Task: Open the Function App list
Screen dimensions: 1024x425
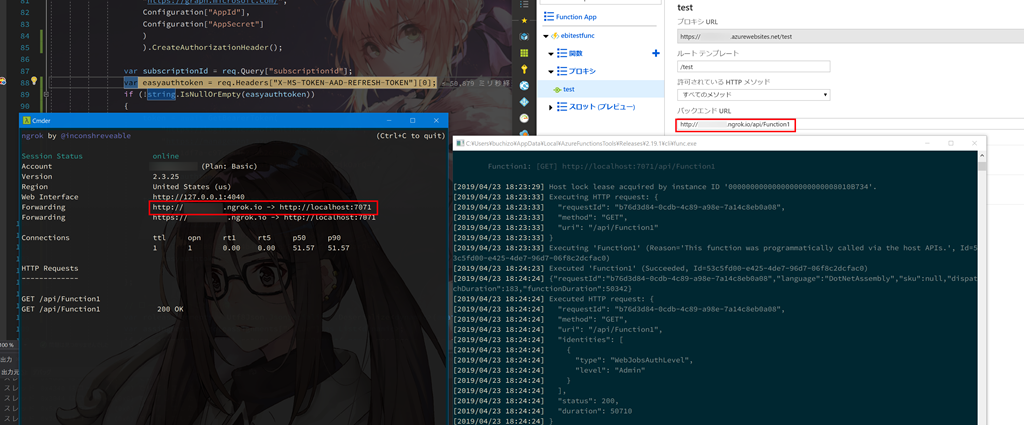Action: (x=575, y=17)
